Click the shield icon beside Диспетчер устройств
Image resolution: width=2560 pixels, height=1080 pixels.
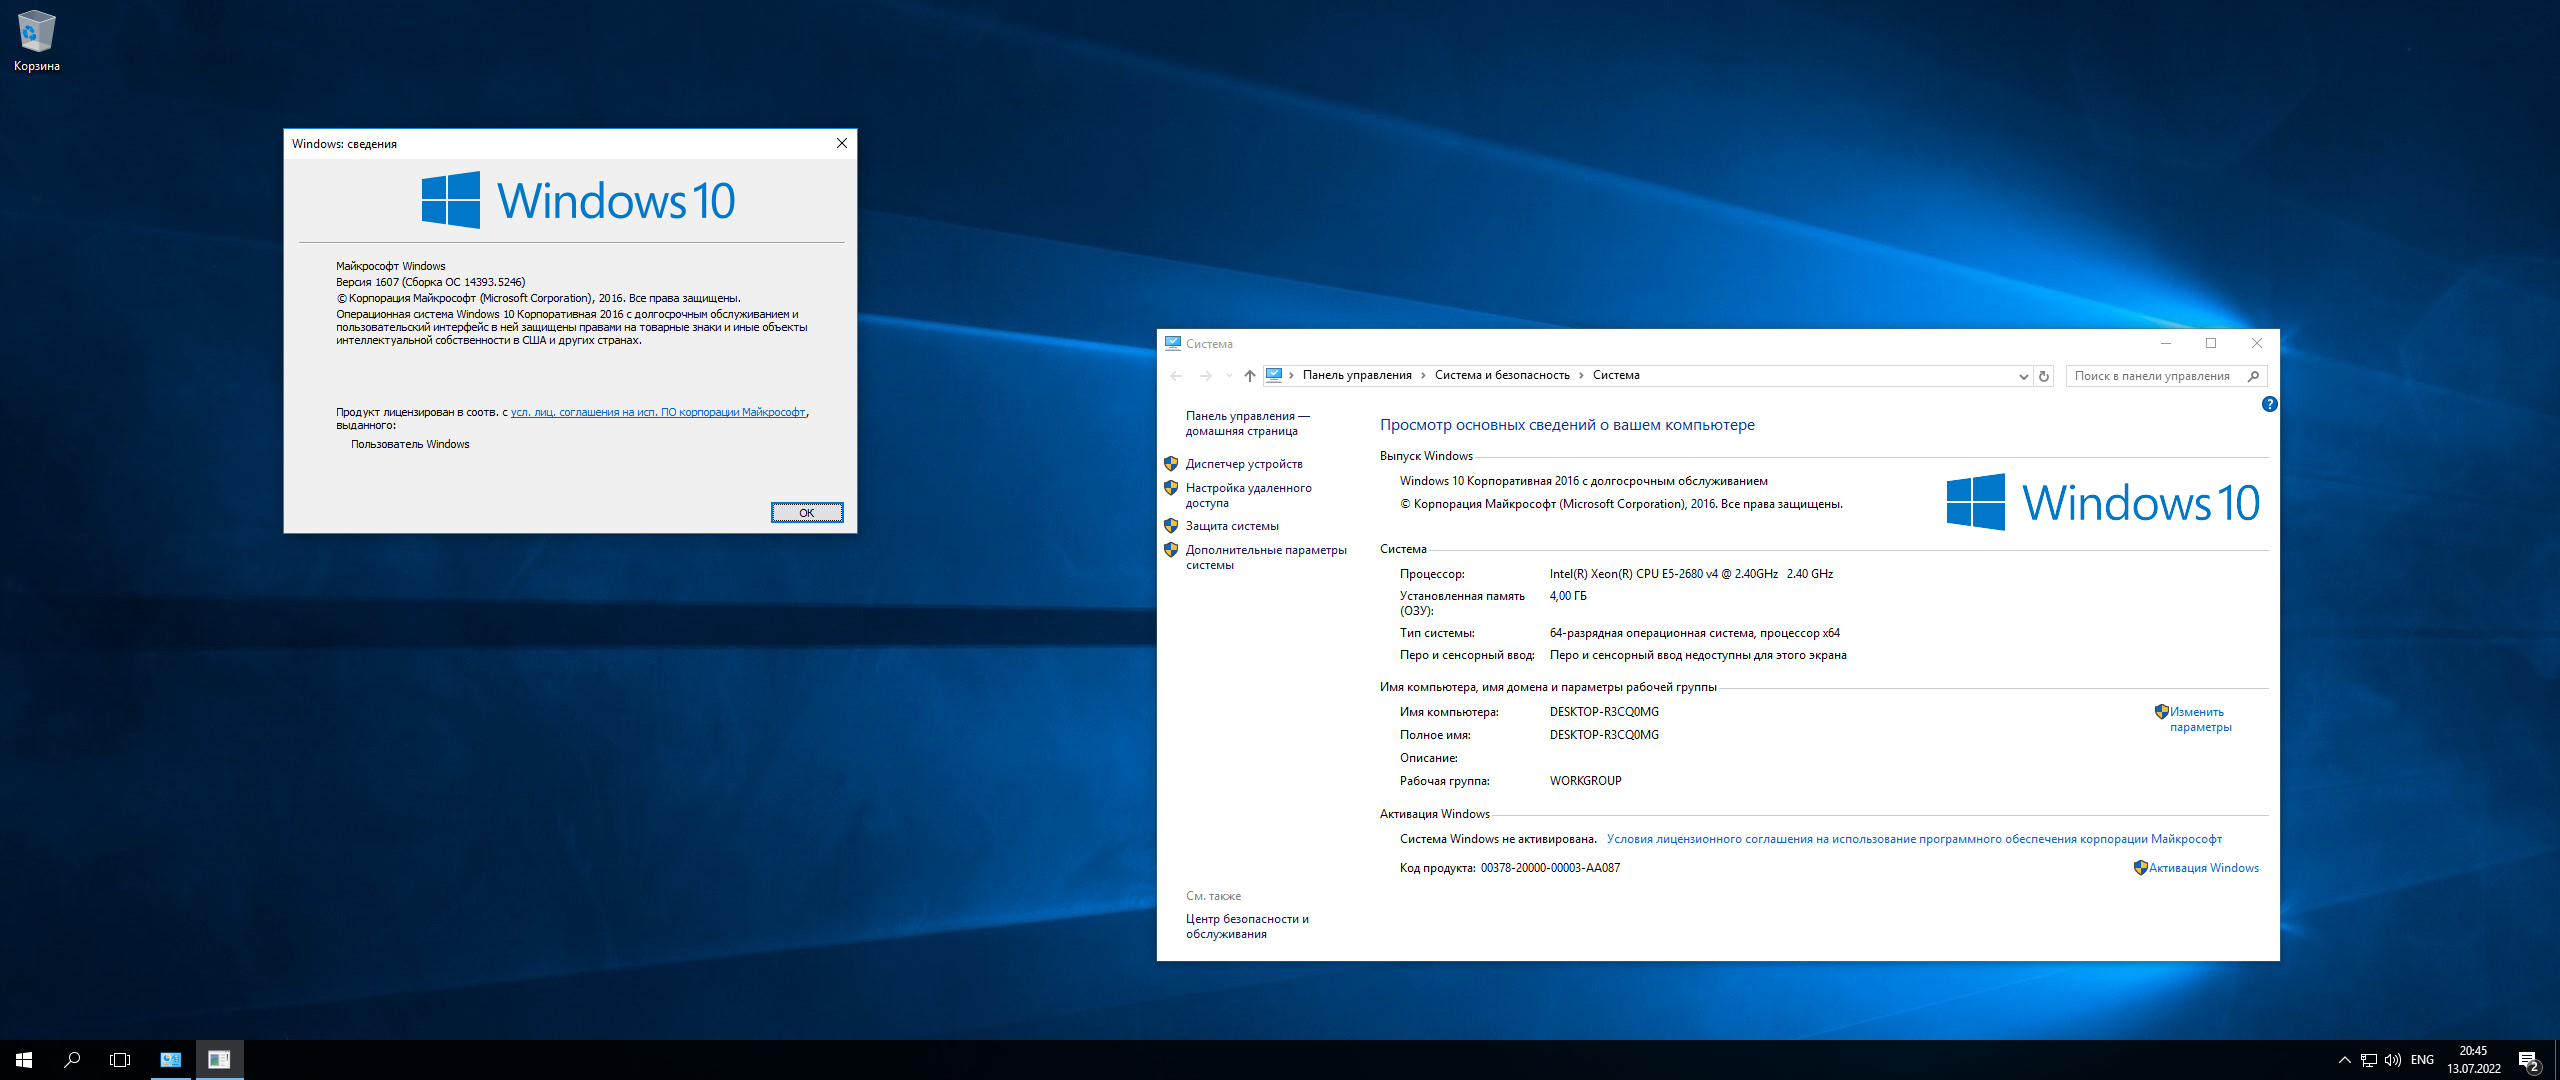pyautogui.click(x=1171, y=464)
